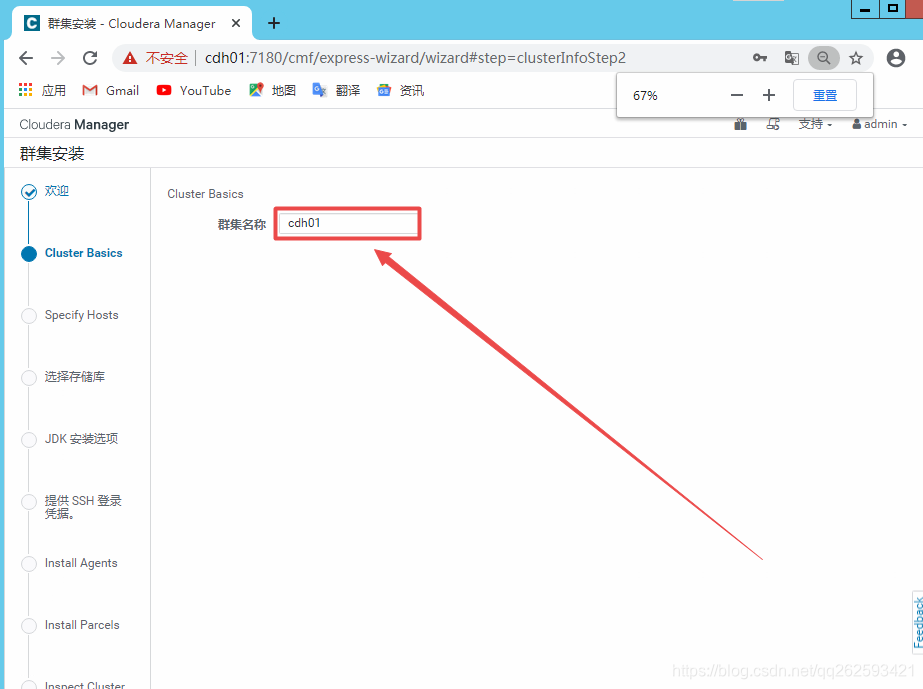Select the JDK 安装选项 wizard step
Image resolution: width=923 pixels, height=689 pixels.
tap(81, 439)
